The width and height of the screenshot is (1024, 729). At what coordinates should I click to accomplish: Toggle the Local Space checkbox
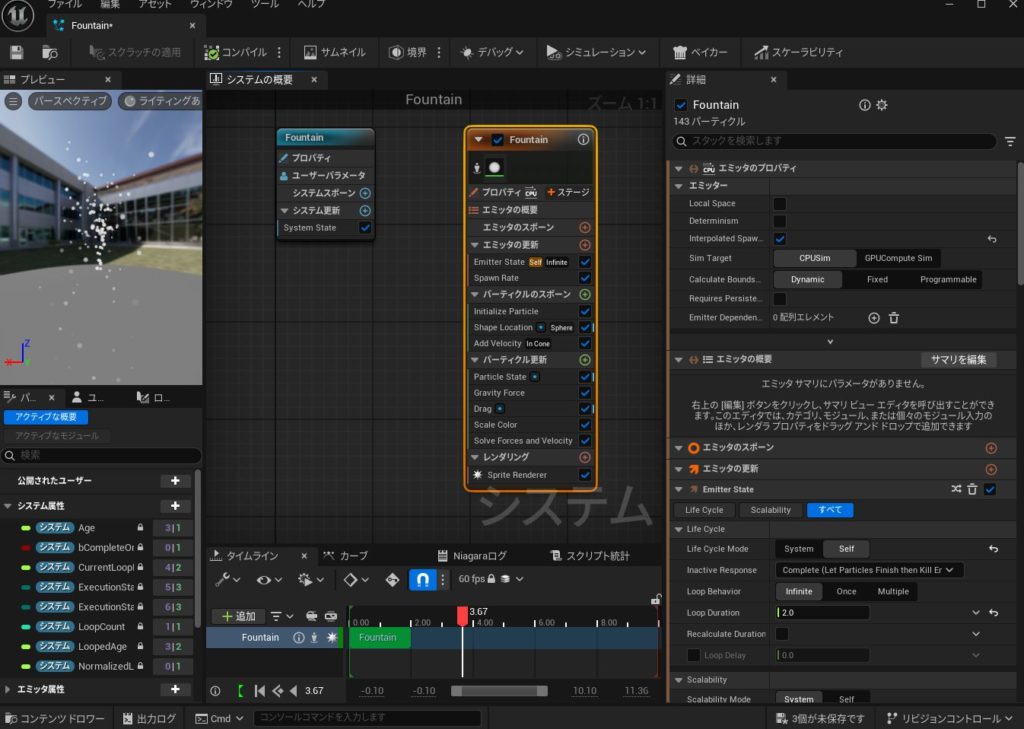779,204
